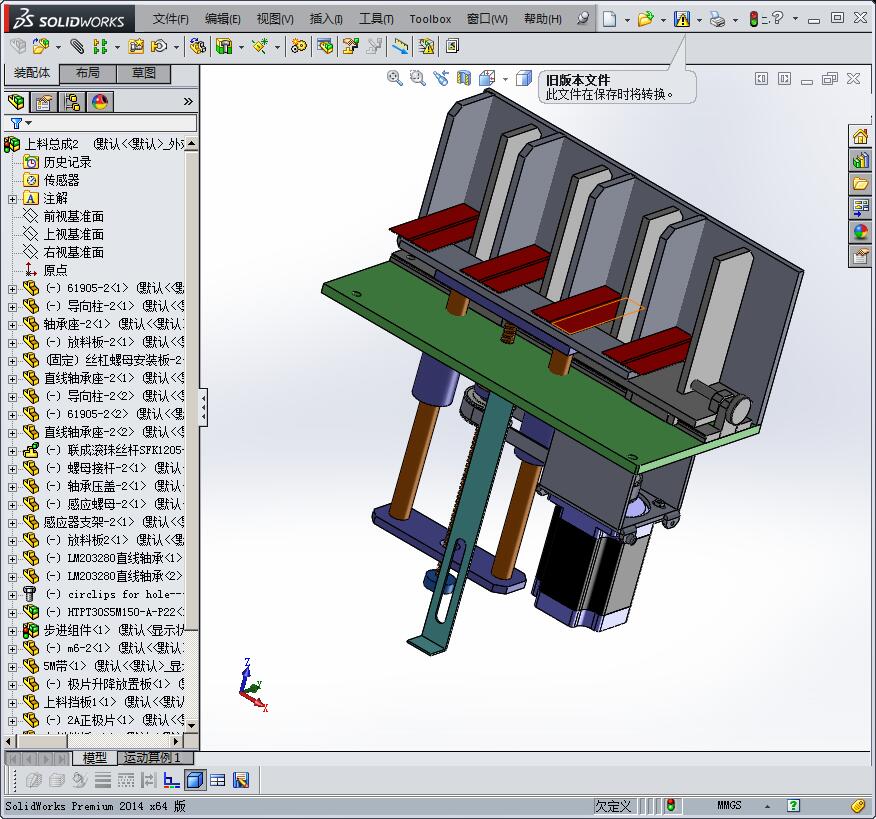Screen dimensions: 876x819
Task: Open the 工具(T) menu
Action: (x=376, y=19)
